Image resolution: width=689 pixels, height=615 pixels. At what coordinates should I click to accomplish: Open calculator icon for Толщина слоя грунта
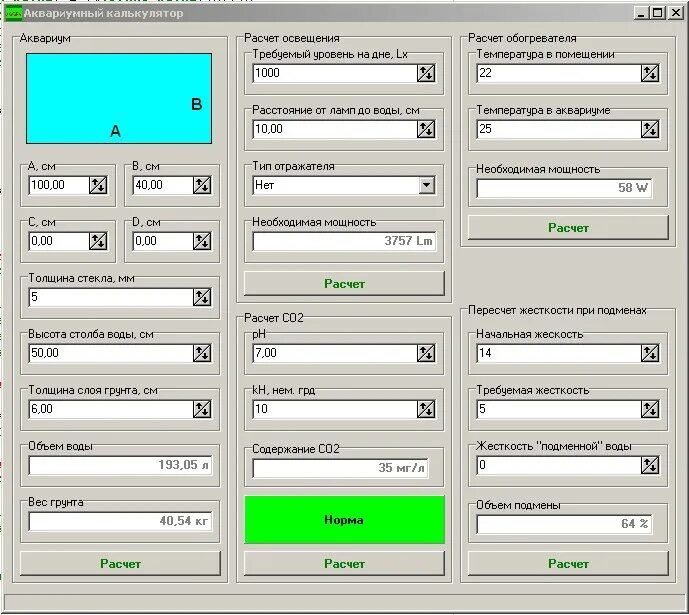click(x=202, y=409)
